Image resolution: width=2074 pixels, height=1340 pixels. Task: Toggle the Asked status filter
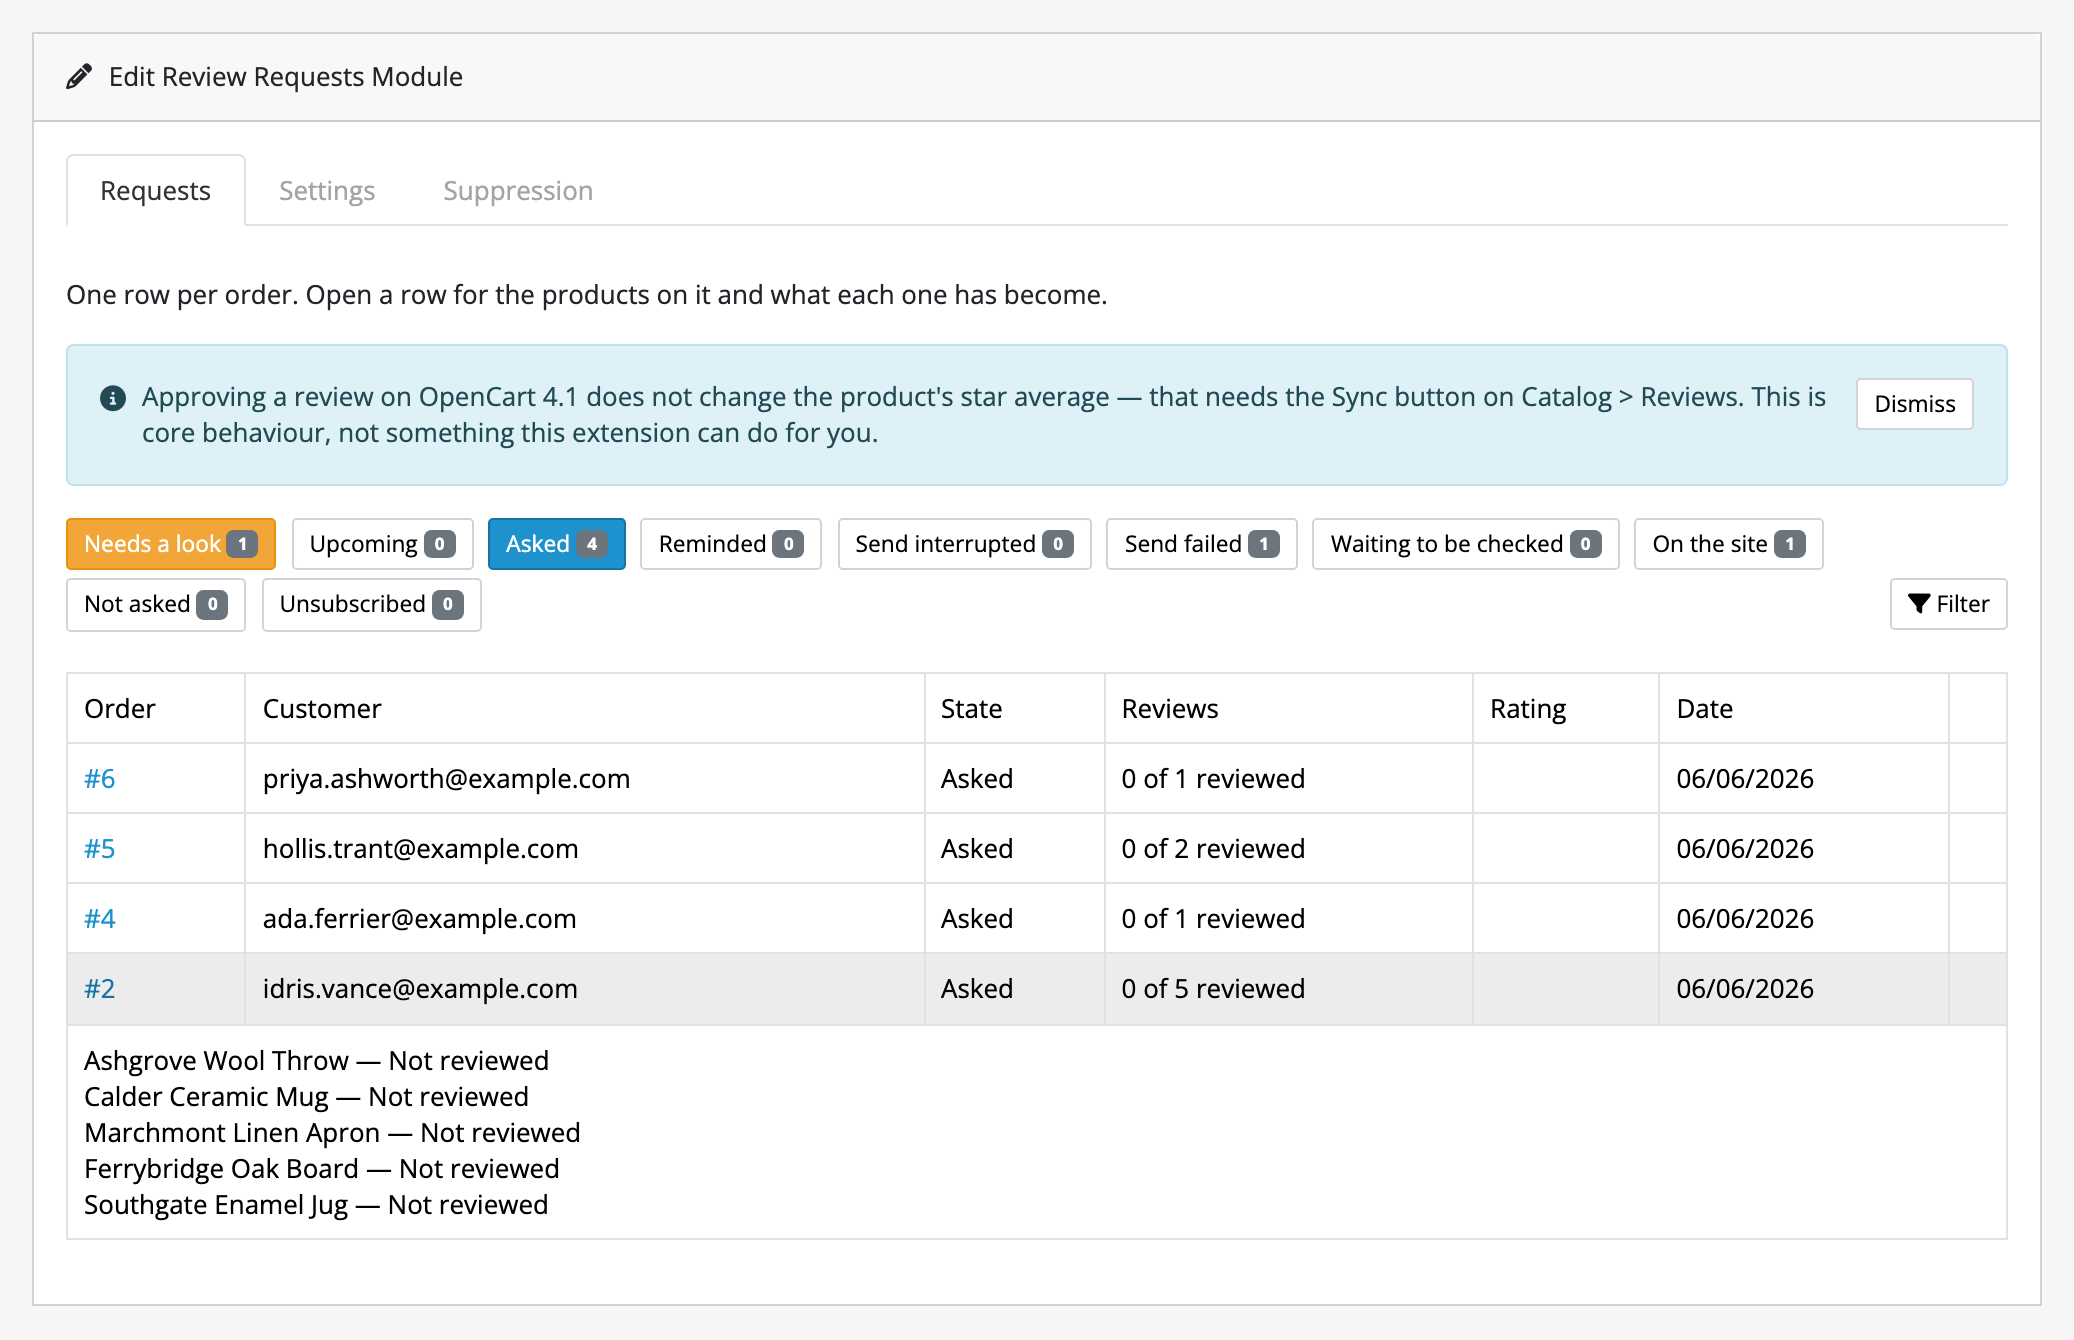click(556, 544)
